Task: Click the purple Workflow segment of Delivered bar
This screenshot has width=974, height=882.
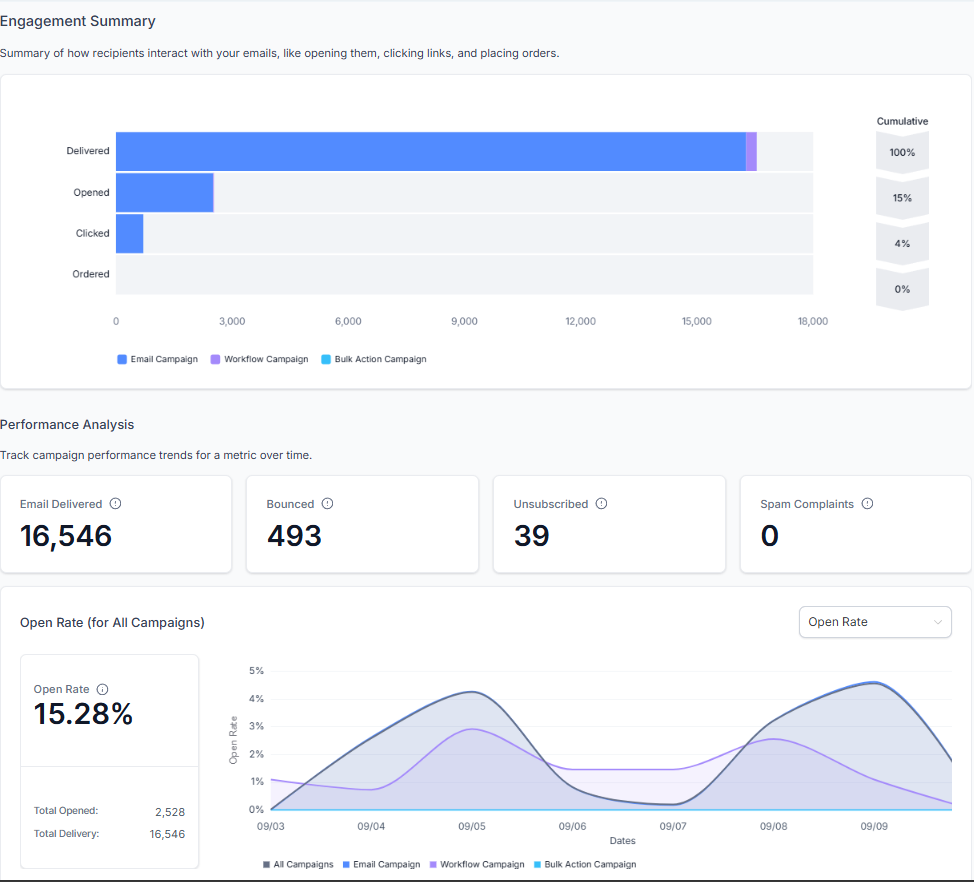Action: [x=751, y=151]
